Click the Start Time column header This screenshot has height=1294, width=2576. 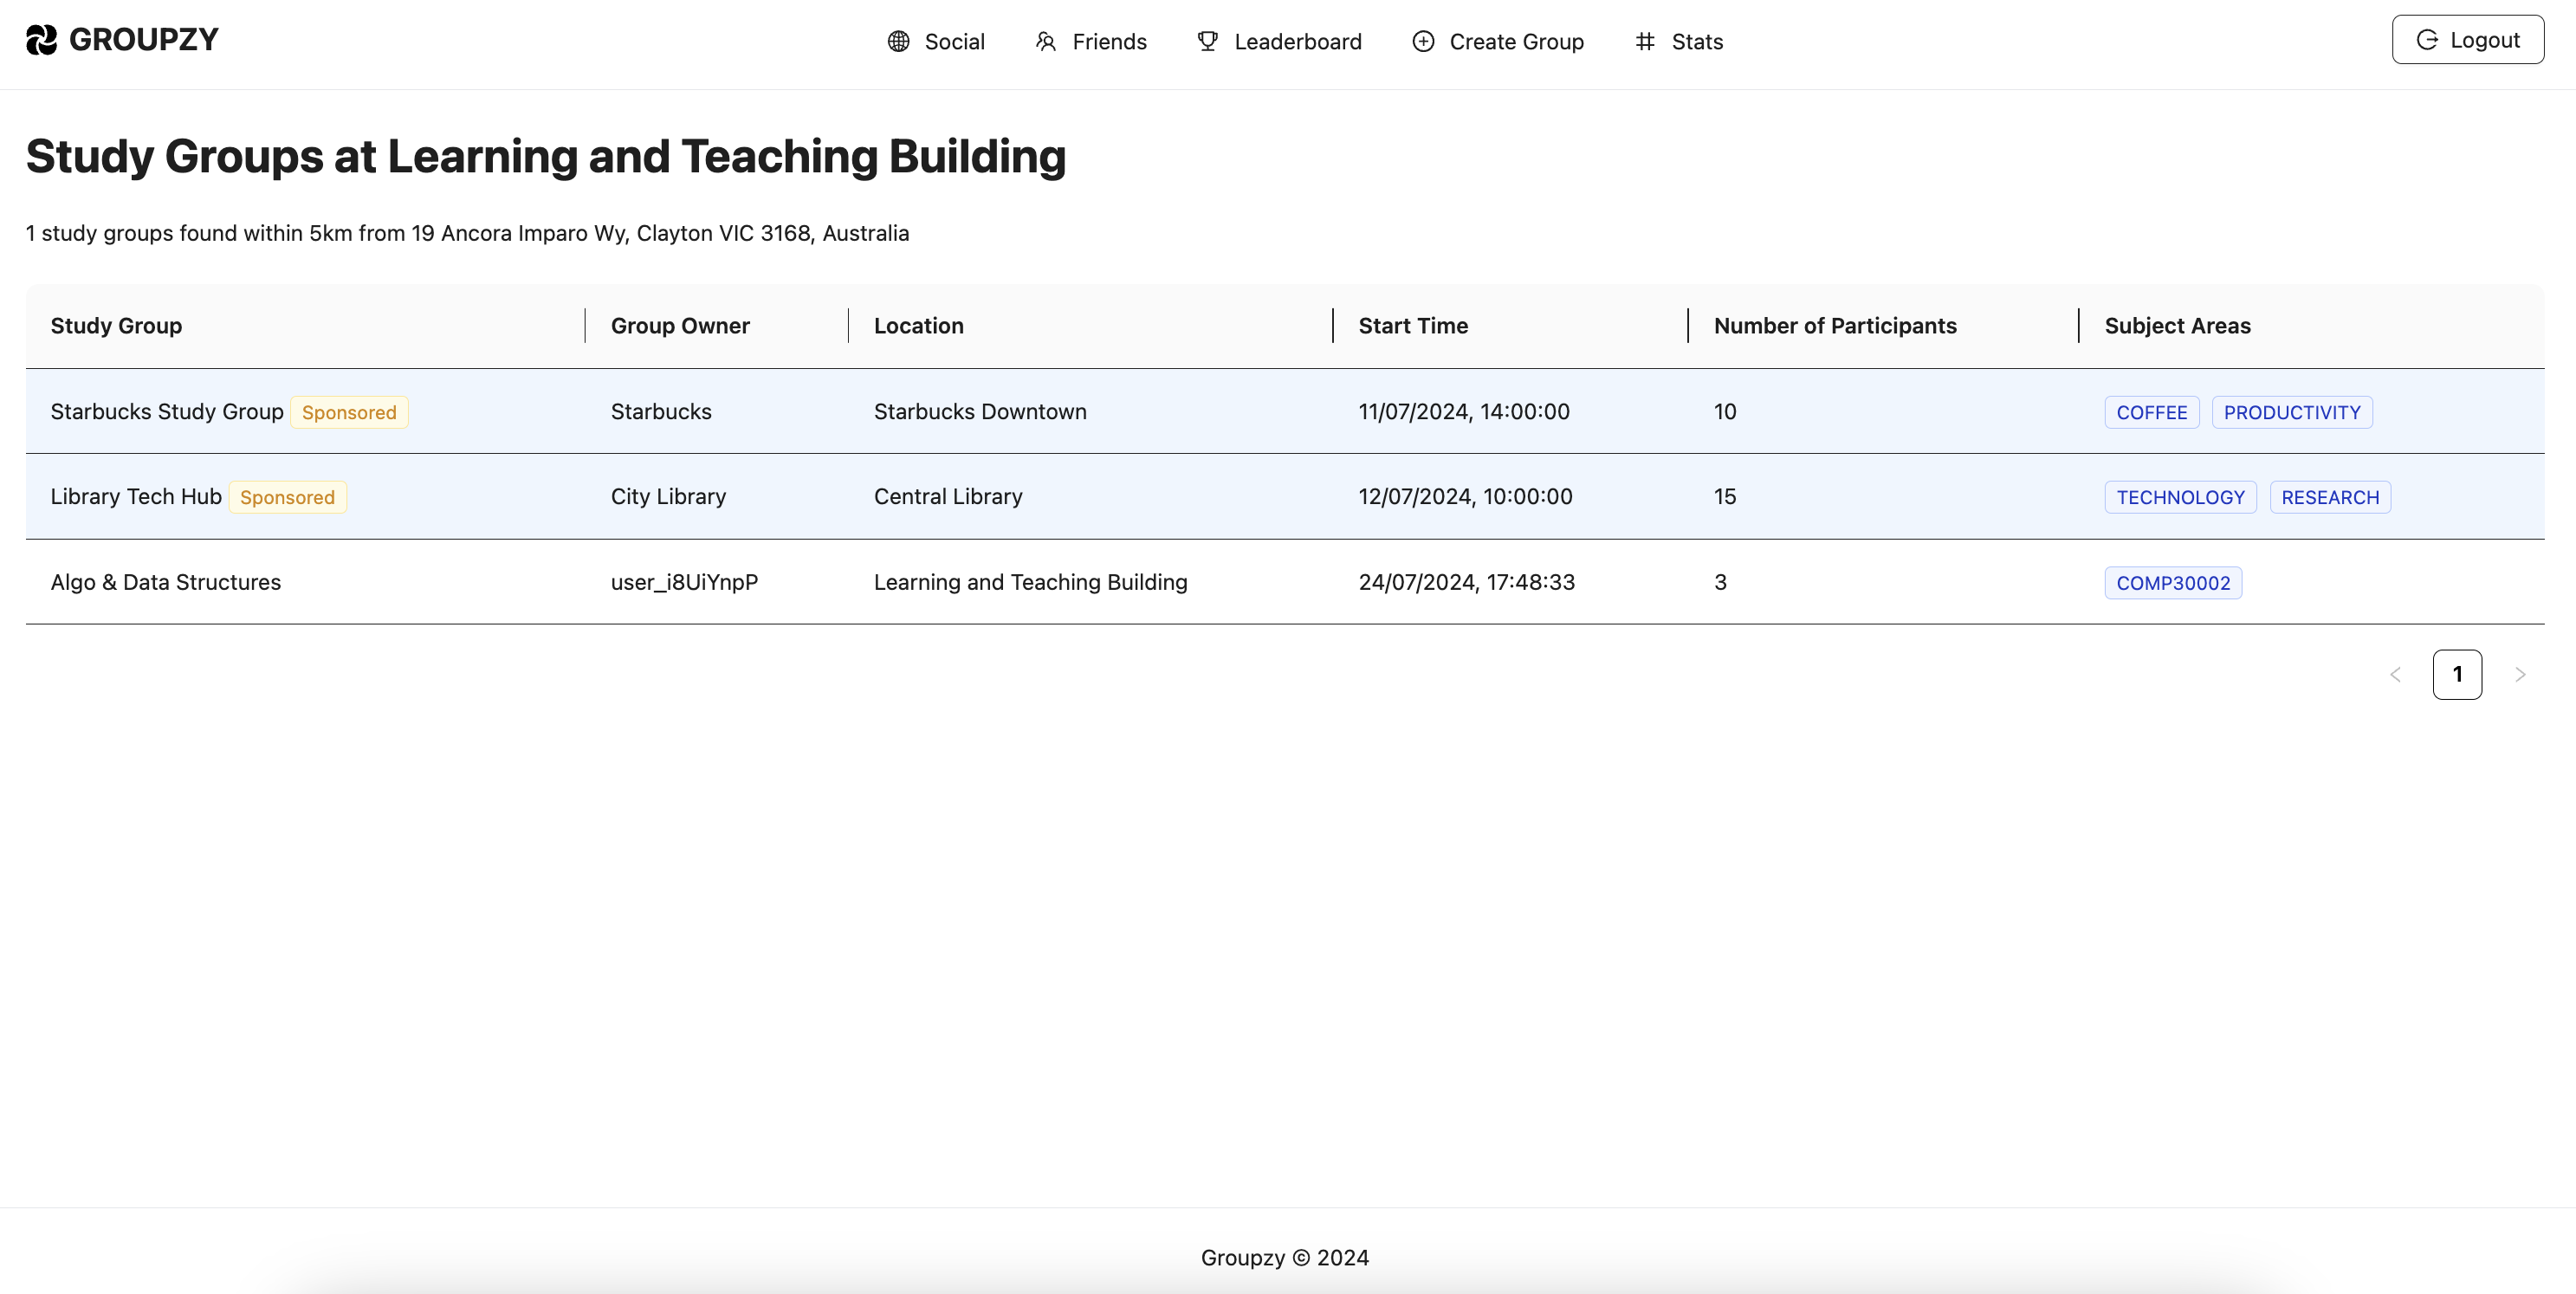coord(1412,326)
